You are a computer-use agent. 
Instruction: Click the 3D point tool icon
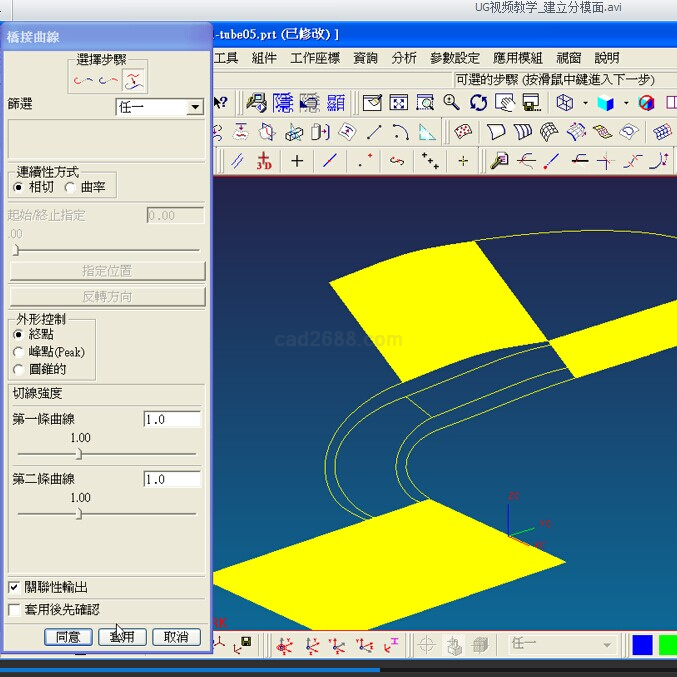click(264, 160)
